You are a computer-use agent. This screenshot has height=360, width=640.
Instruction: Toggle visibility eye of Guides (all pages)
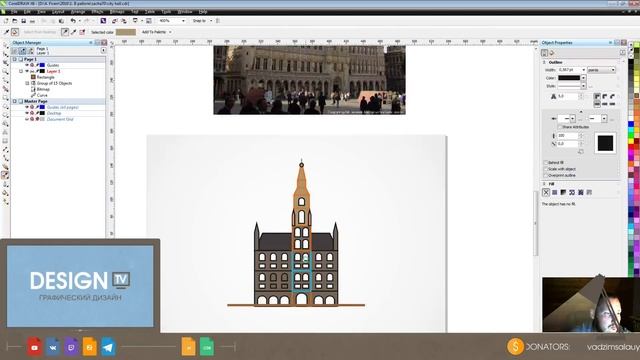(27, 107)
